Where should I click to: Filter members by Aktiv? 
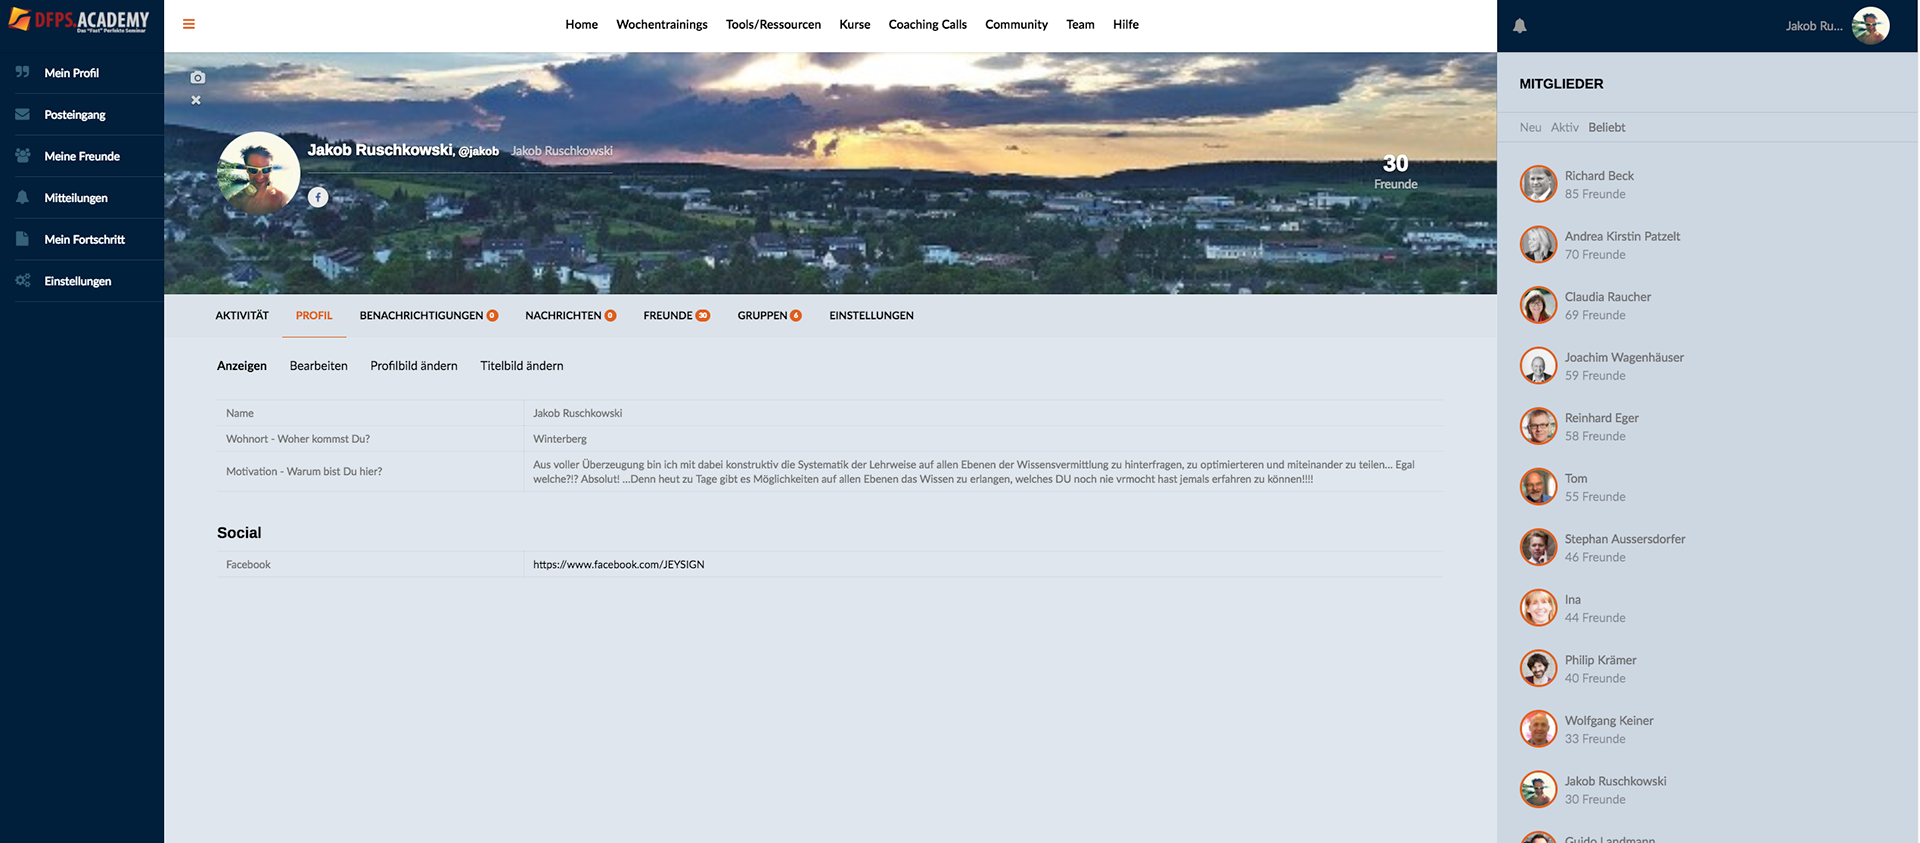[x=1565, y=127]
